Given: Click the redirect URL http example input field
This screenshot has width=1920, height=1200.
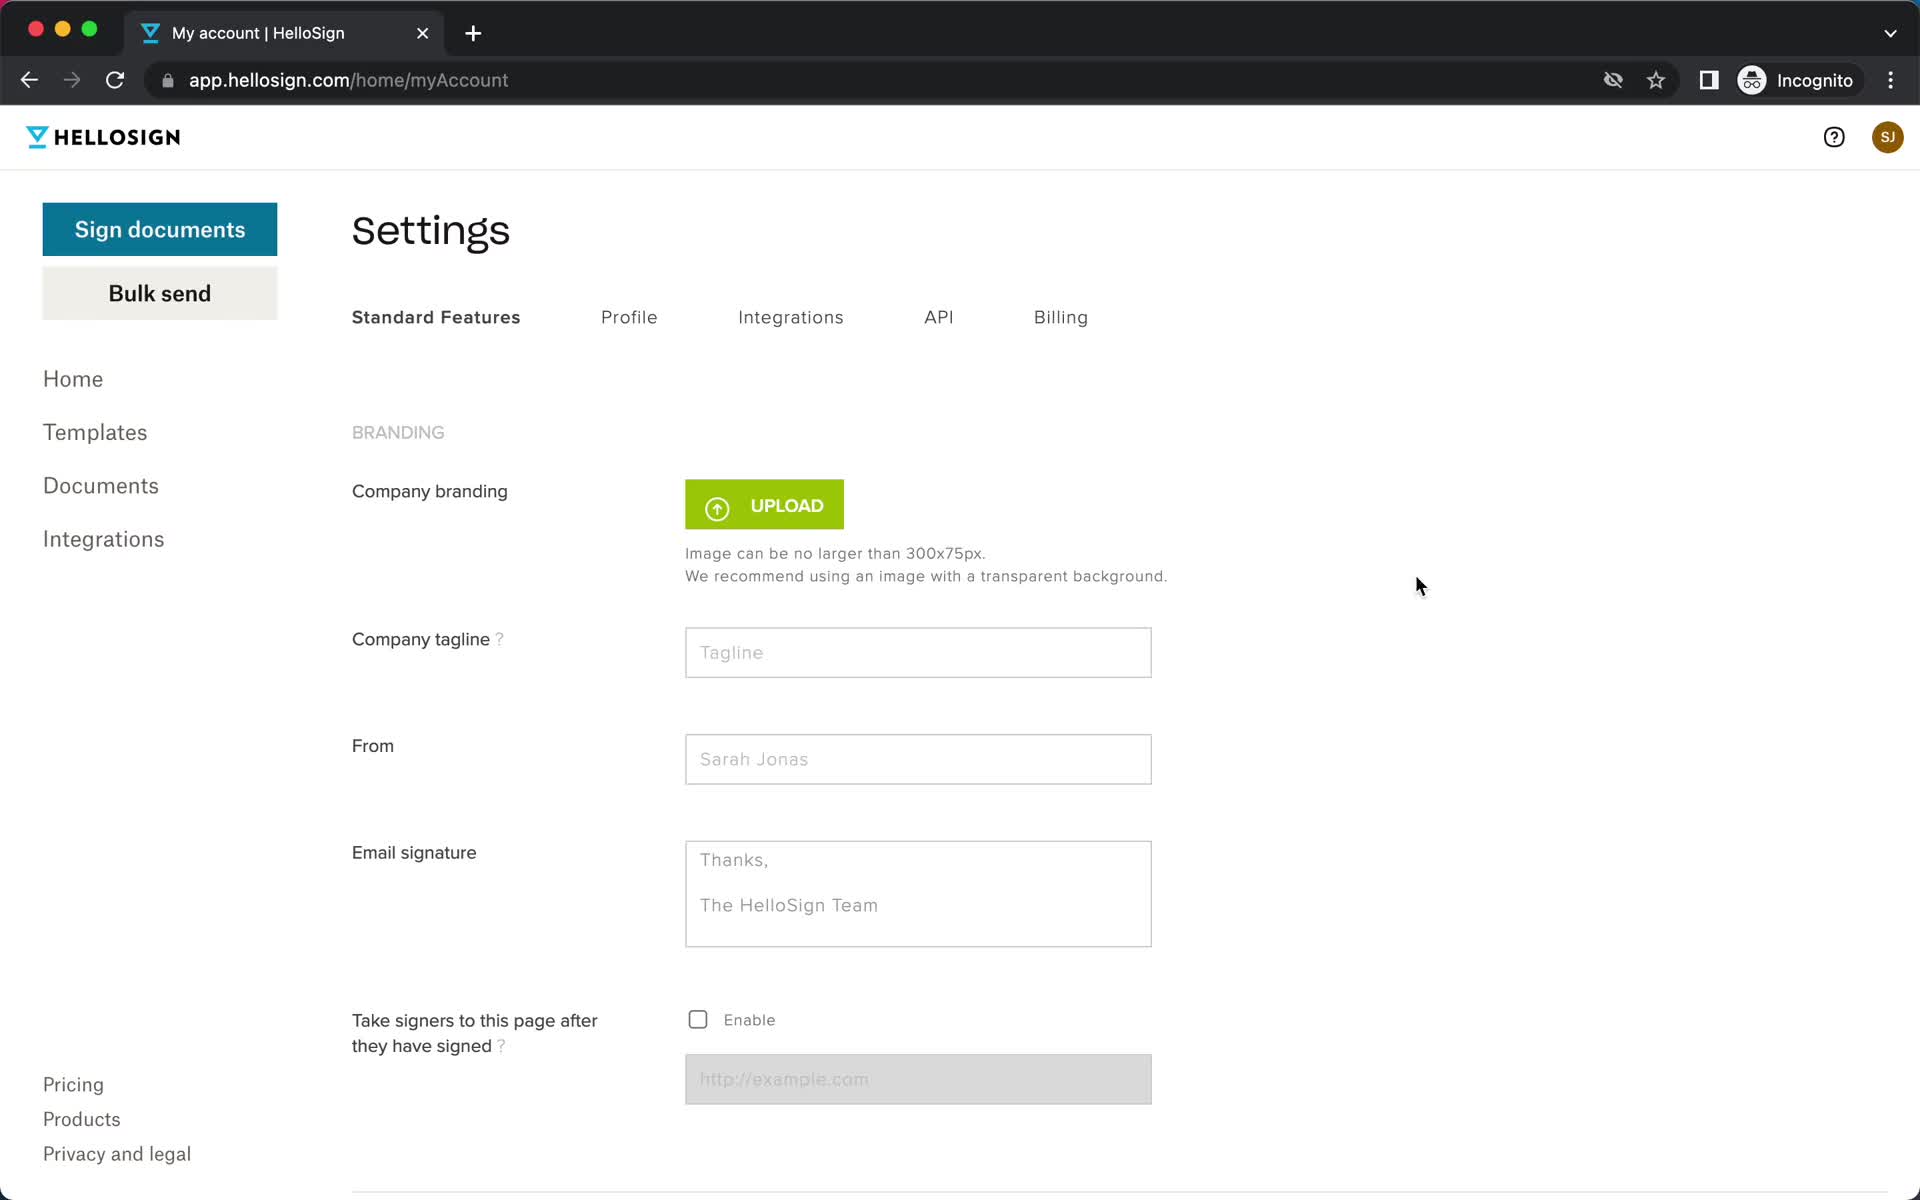Looking at the screenshot, I should pos(919,1078).
